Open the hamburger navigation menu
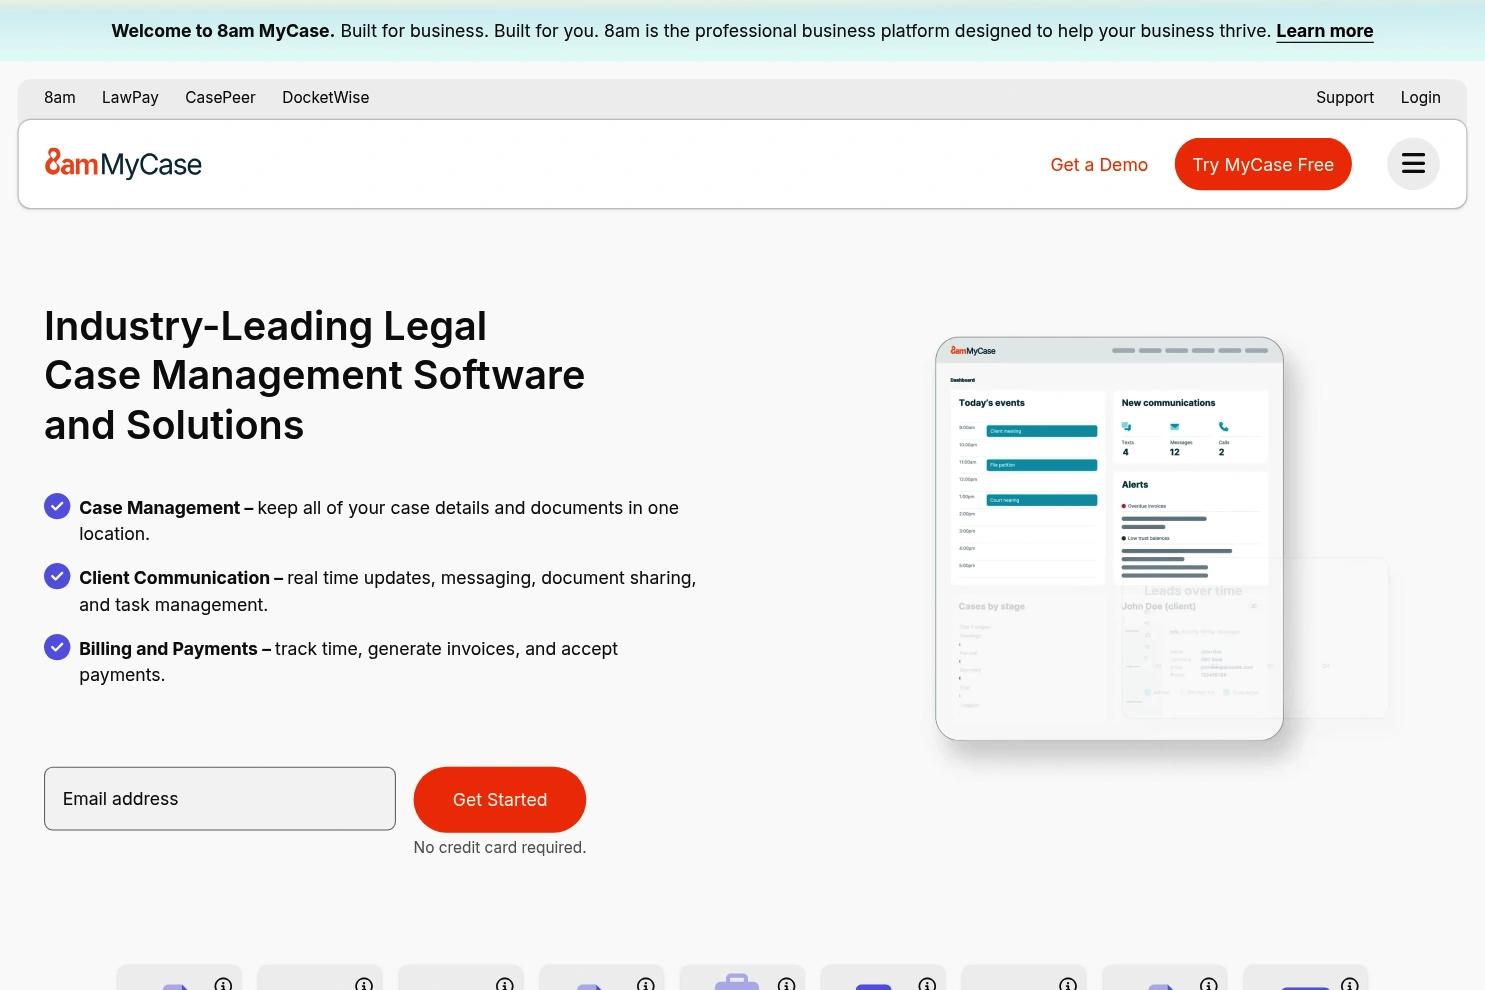 [x=1413, y=164]
